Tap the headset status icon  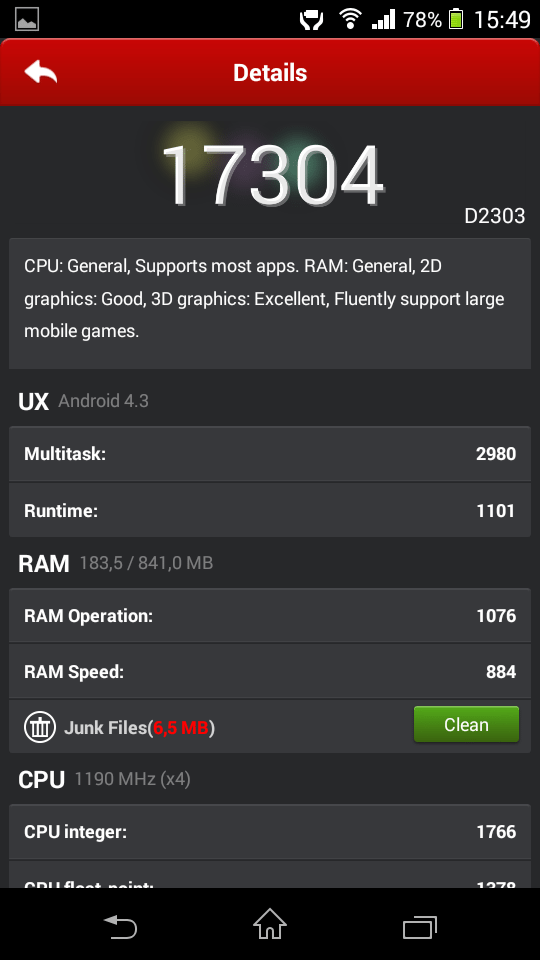pos(311,20)
